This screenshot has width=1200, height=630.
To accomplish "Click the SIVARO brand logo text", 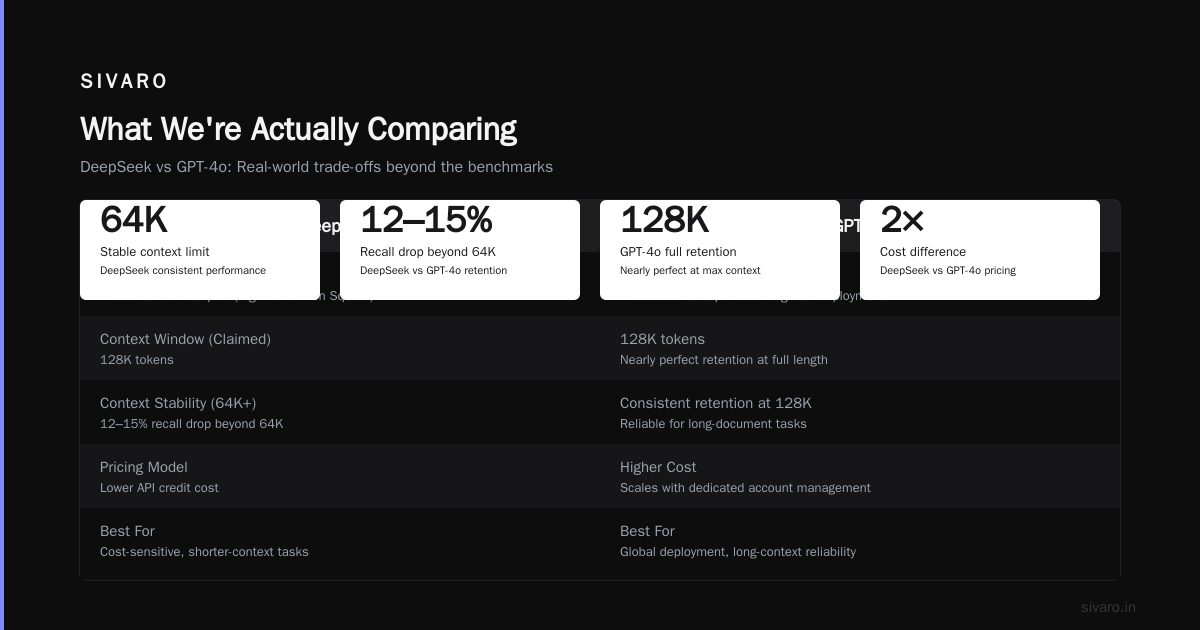I will click(x=124, y=82).
